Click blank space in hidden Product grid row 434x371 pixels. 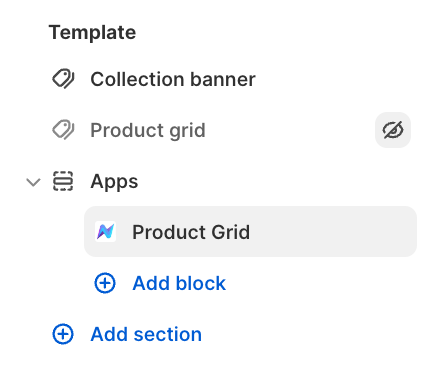pyautogui.click(x=290, y=130)
